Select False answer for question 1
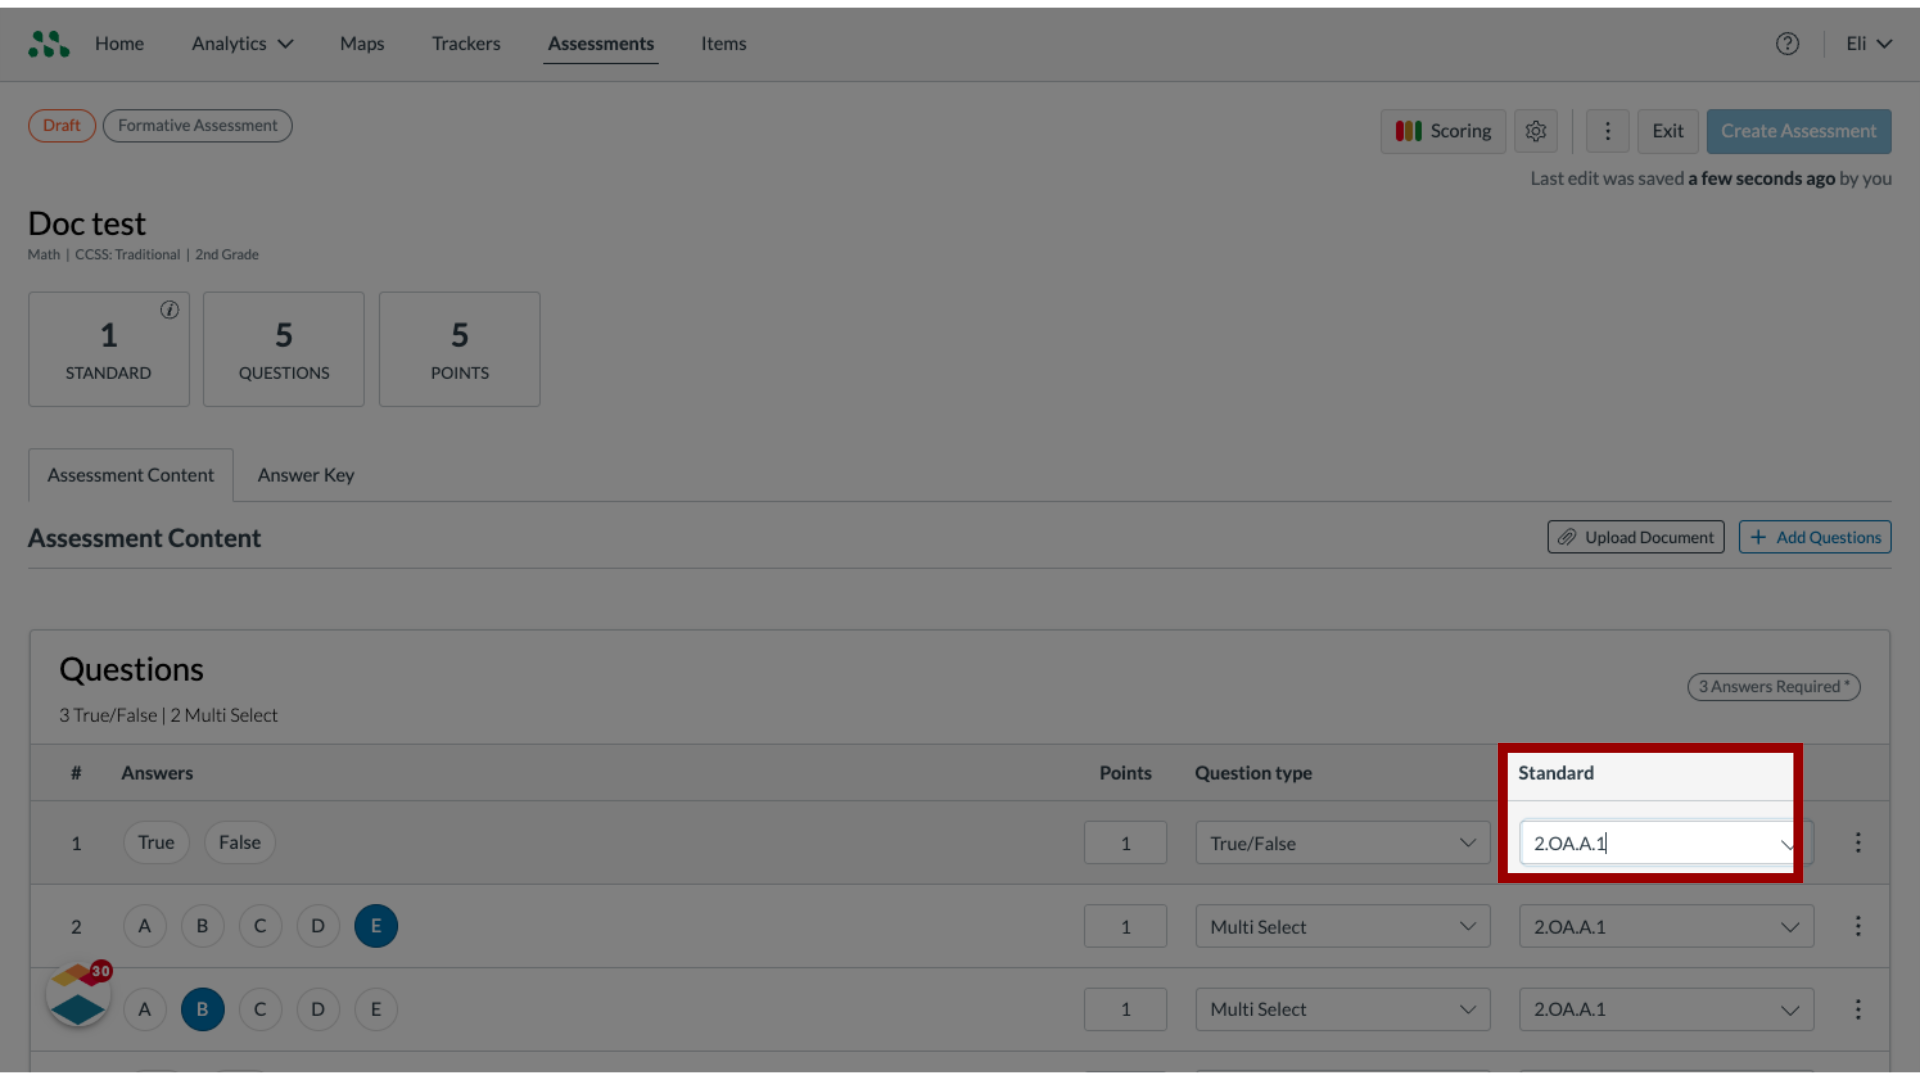The image size is (1920, 1080). pos(240,843)
